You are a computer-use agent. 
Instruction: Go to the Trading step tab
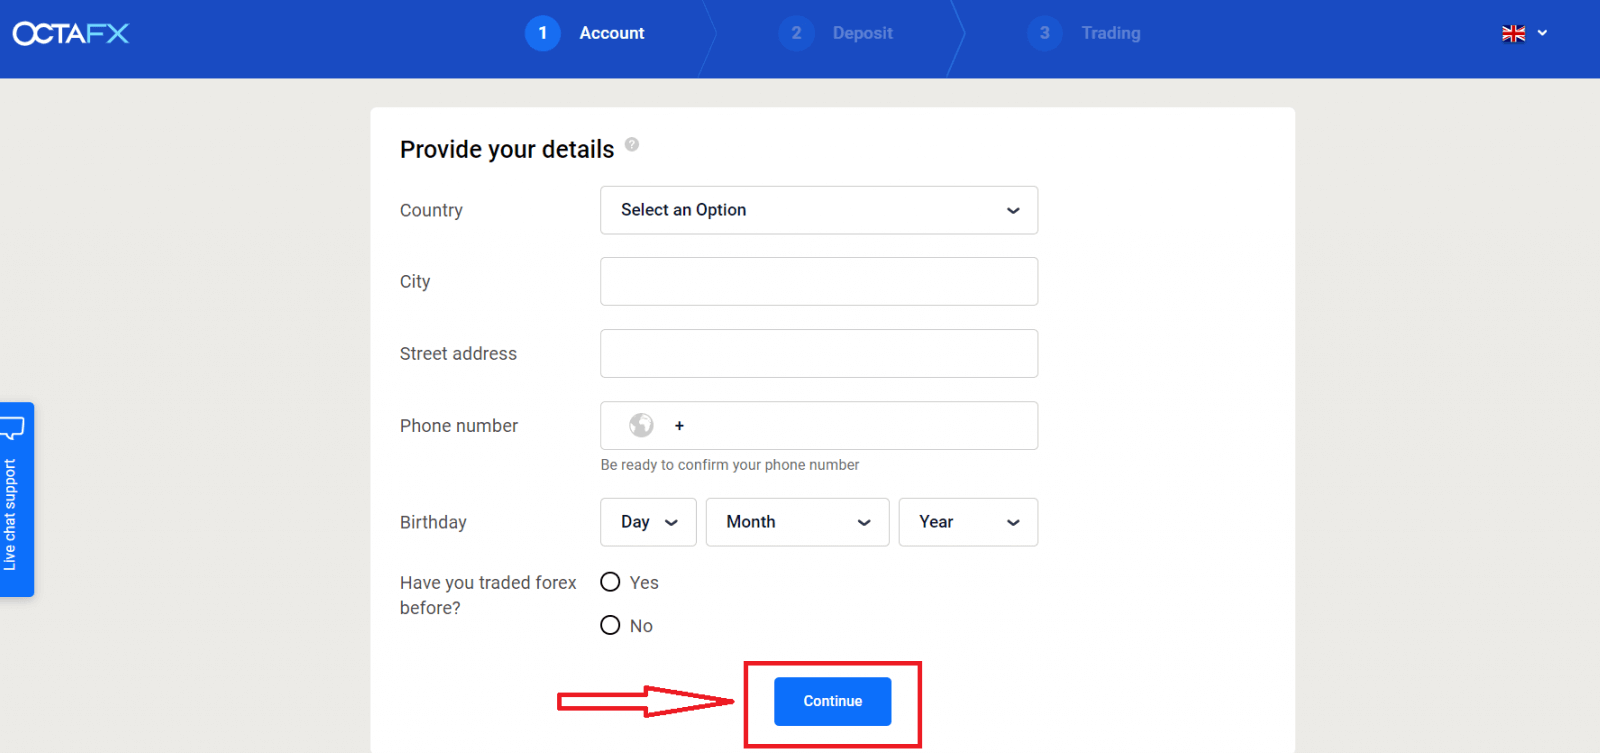click(1110, 33)
